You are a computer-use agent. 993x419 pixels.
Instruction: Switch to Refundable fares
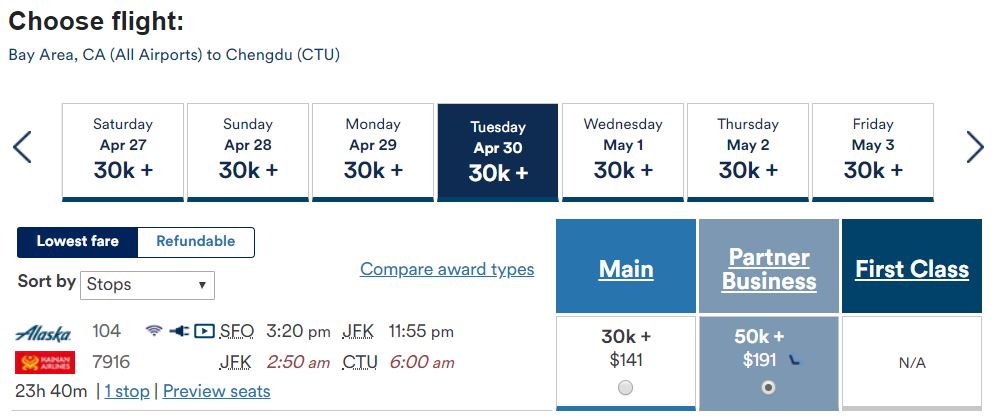(x=196, y=241)
